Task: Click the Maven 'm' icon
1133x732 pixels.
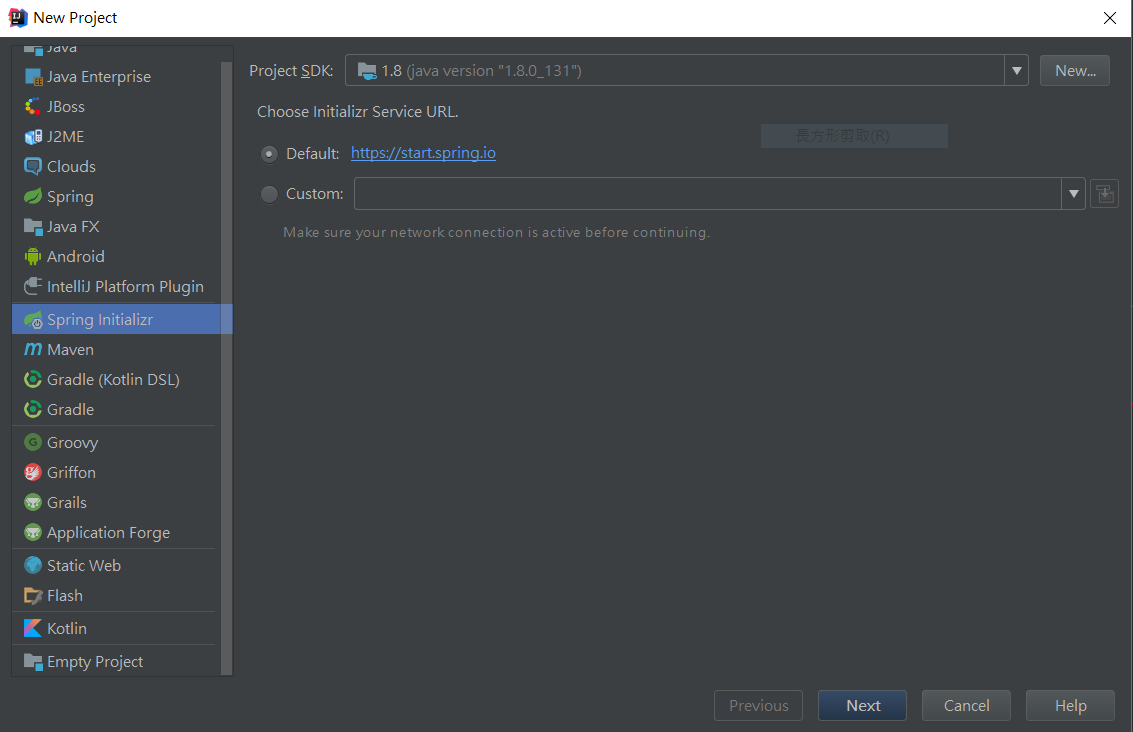Action: coord(33,350)
